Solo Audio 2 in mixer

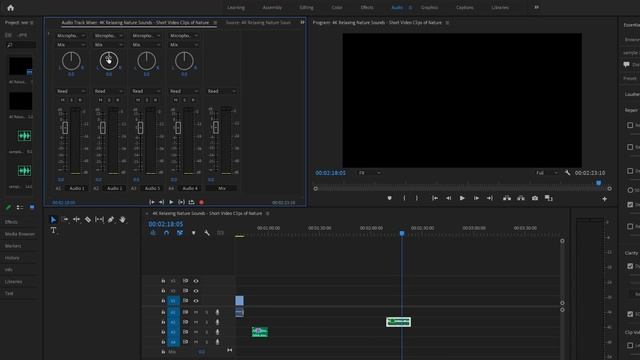109,100
